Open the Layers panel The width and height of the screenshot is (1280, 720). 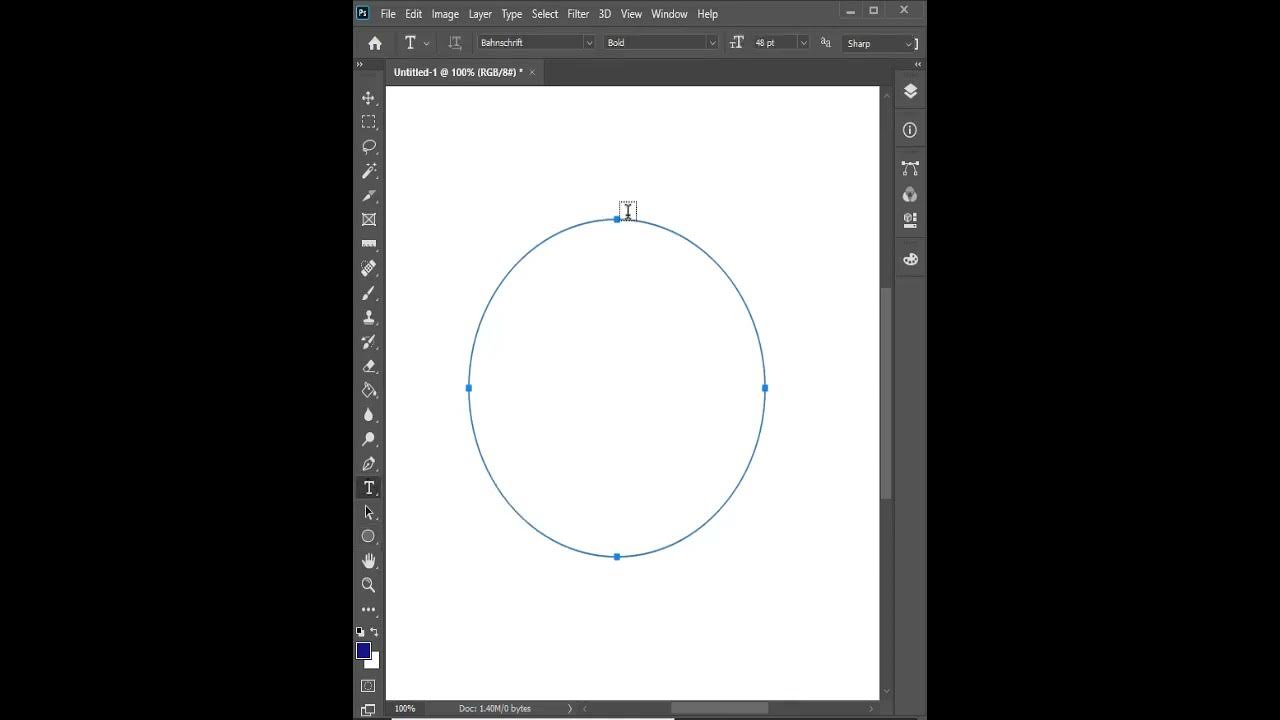(910, 91)
